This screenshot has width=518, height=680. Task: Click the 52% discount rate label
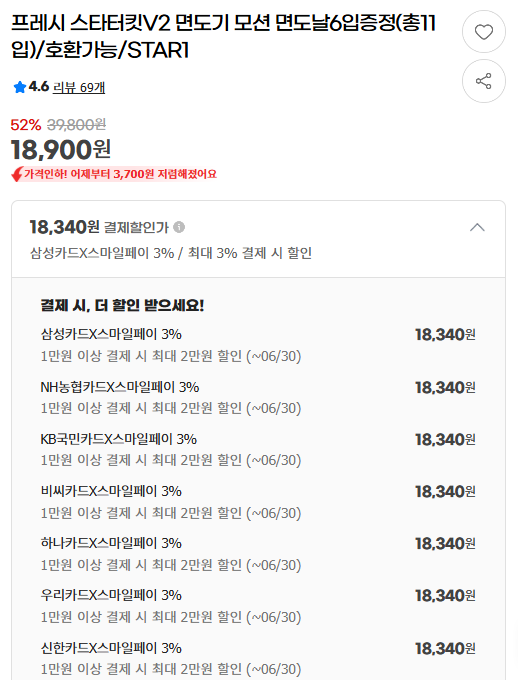pos(26,125)
